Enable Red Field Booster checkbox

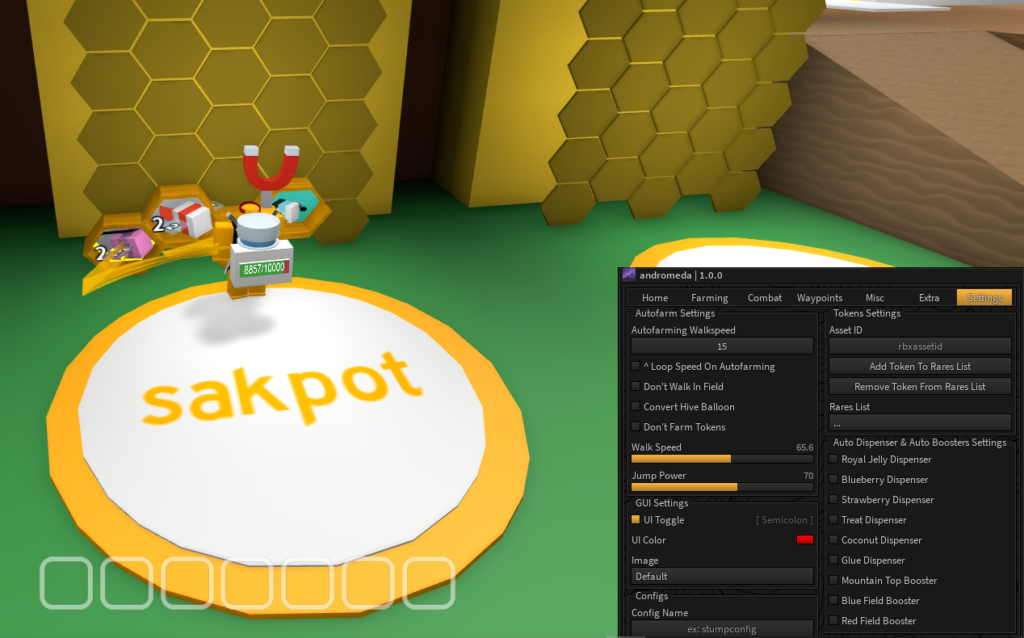833,620
